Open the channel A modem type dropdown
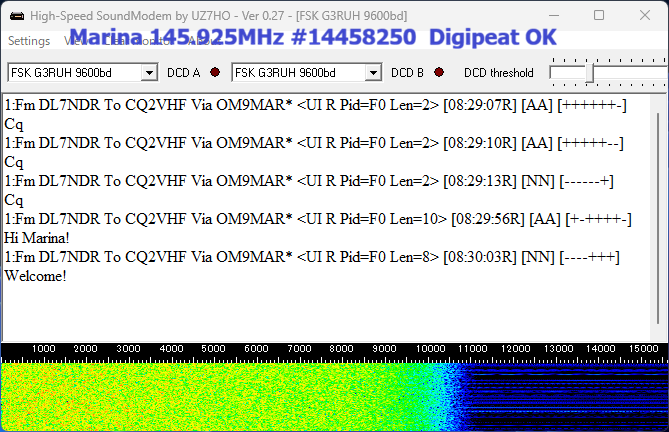 149,72
